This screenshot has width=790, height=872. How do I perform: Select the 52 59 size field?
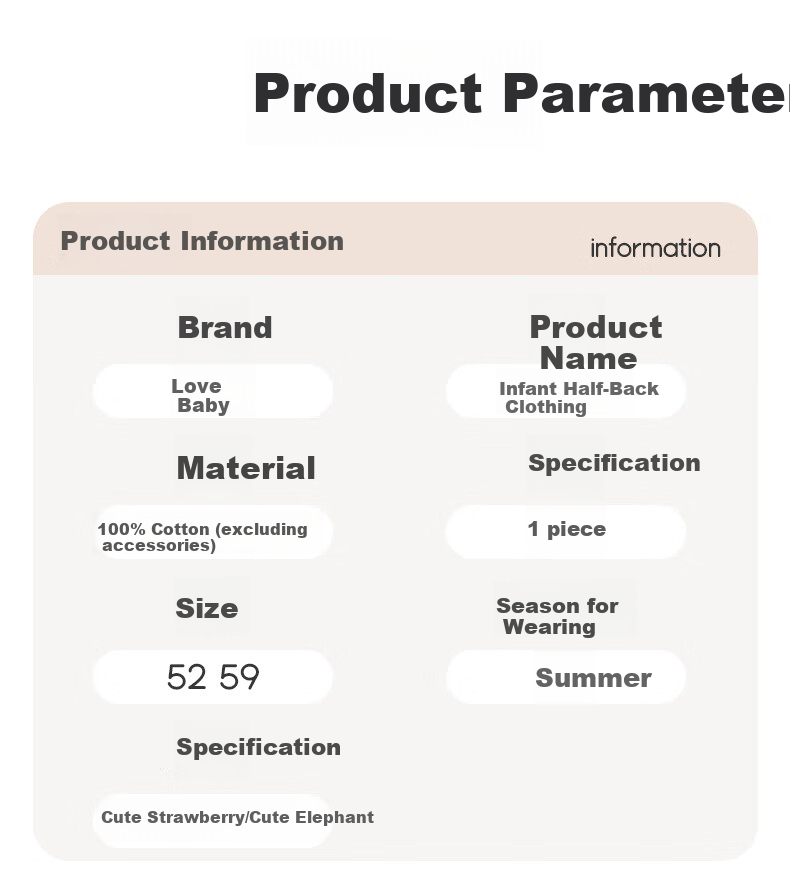tap(213, 677)
